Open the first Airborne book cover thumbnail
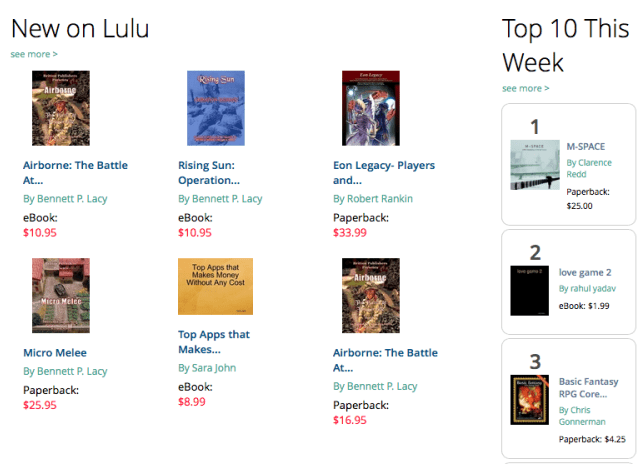The width and height of the screenshot is (644, 464). pos(61,108)
